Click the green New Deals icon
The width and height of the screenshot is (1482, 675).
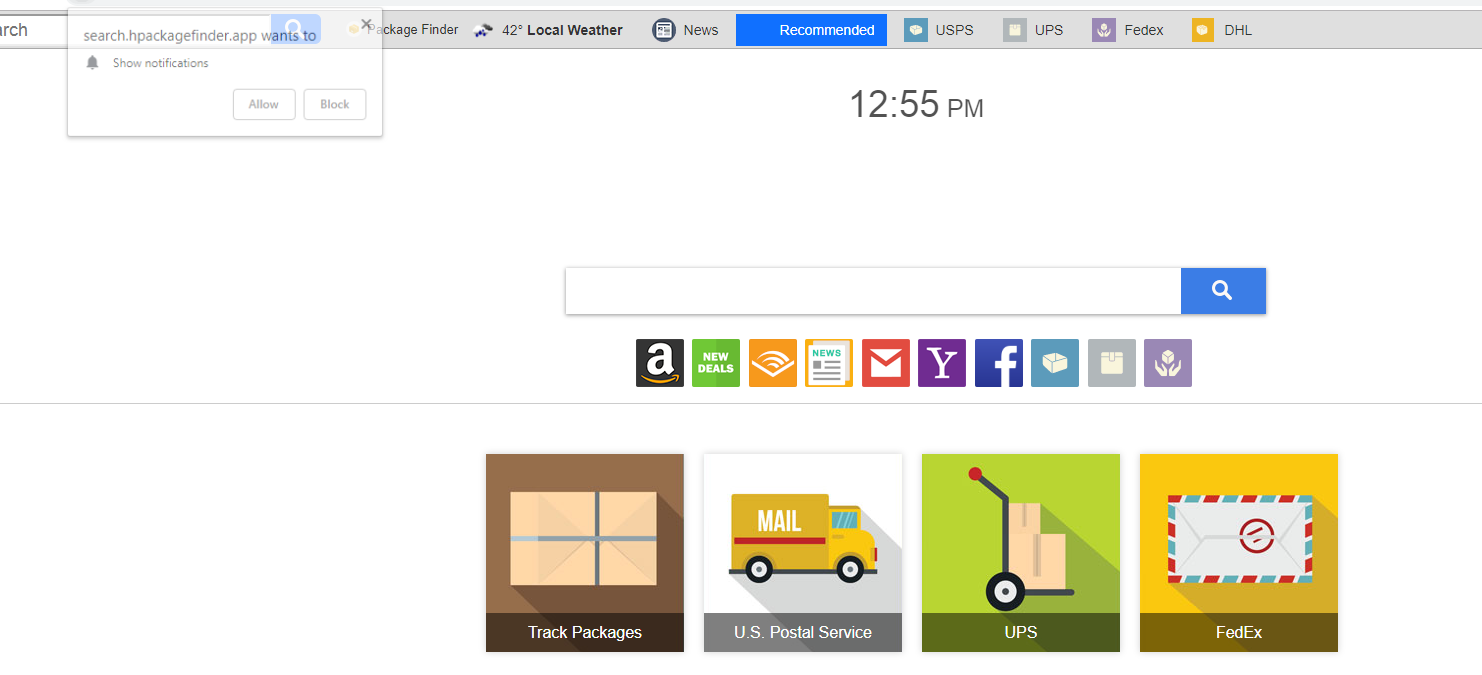(x=716, y=363)
